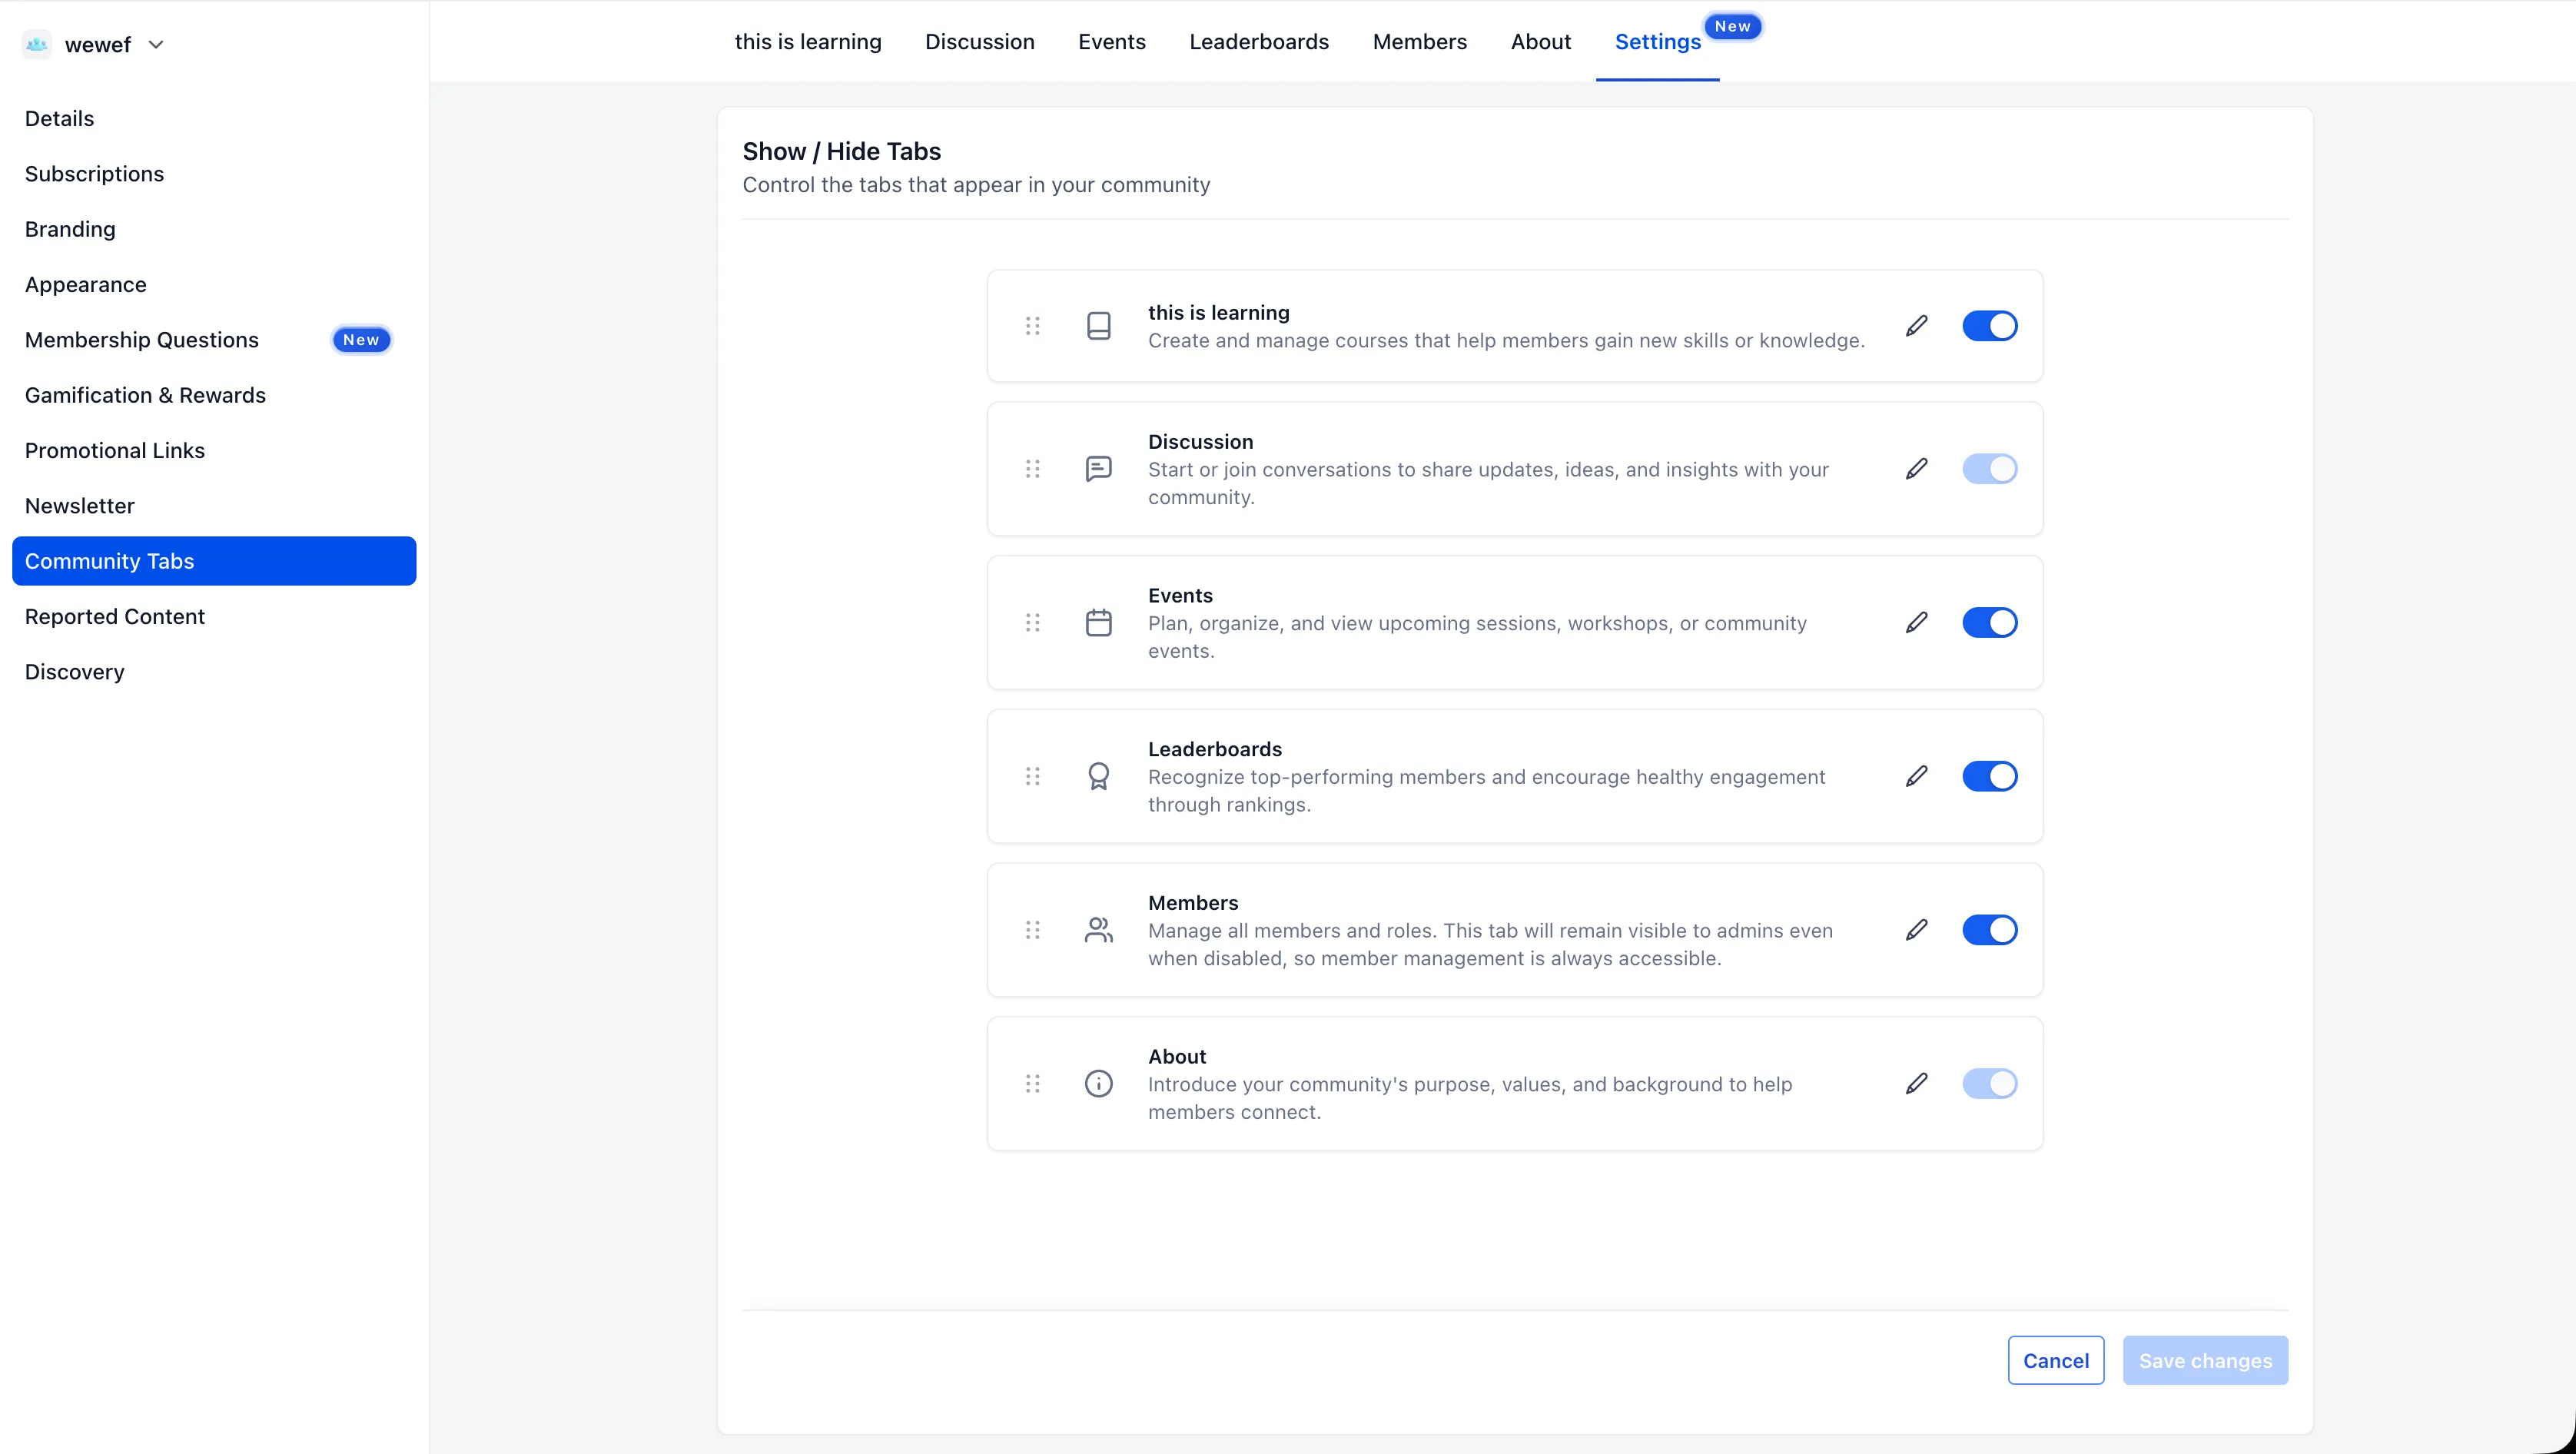The height and width of the screenshot is (1454, 2576).
Task: Select Community Tabs in the sidebar
Action: click(x=214, y=561)
